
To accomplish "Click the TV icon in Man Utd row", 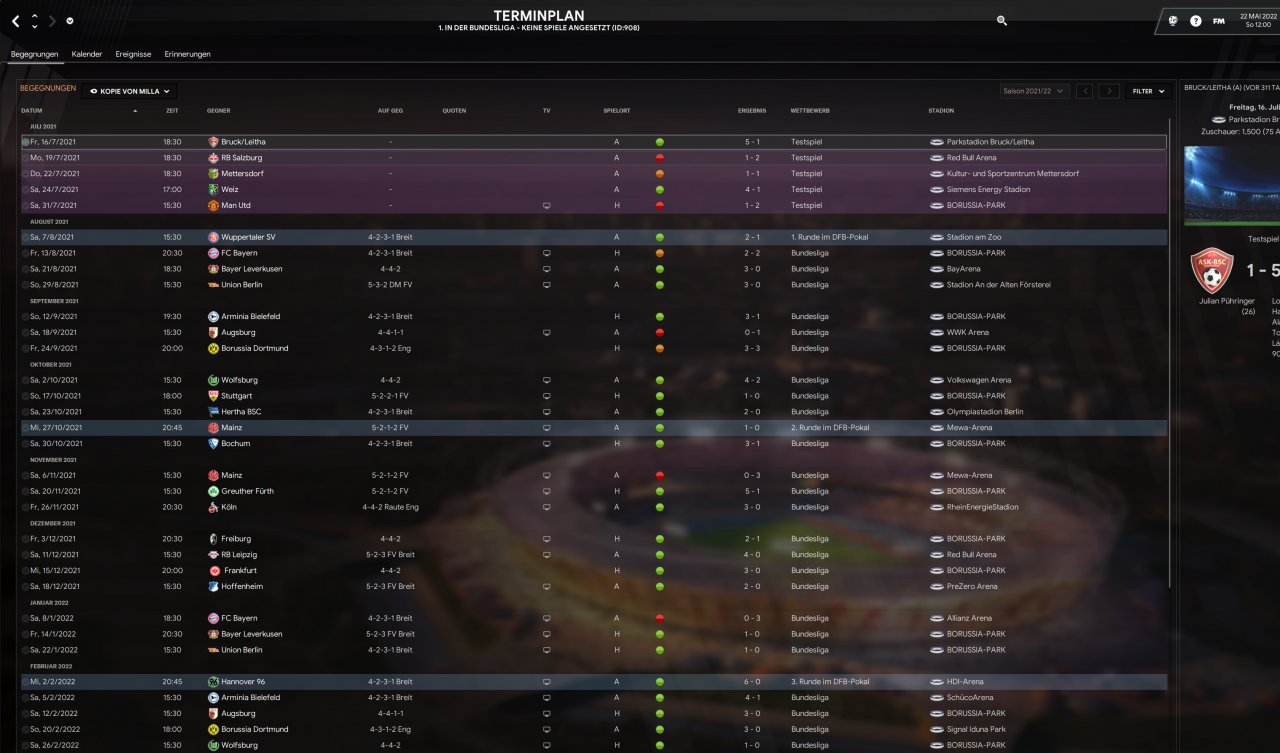I will click(x=546, y=205).
